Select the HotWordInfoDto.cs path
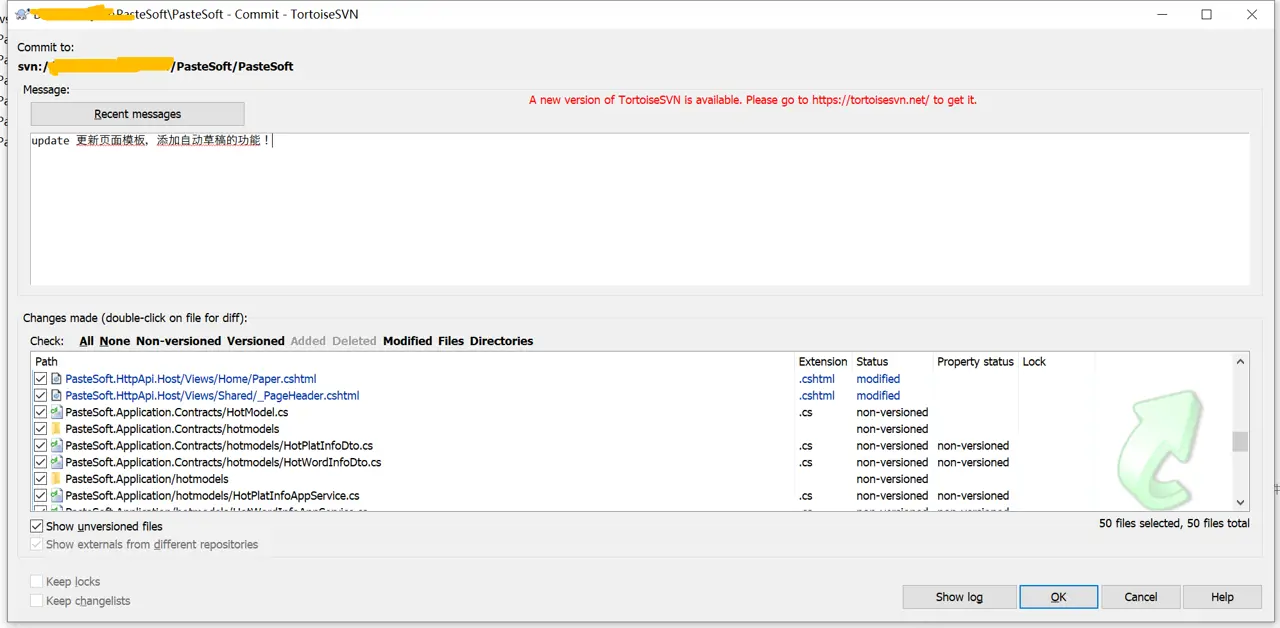 point(223,462)
